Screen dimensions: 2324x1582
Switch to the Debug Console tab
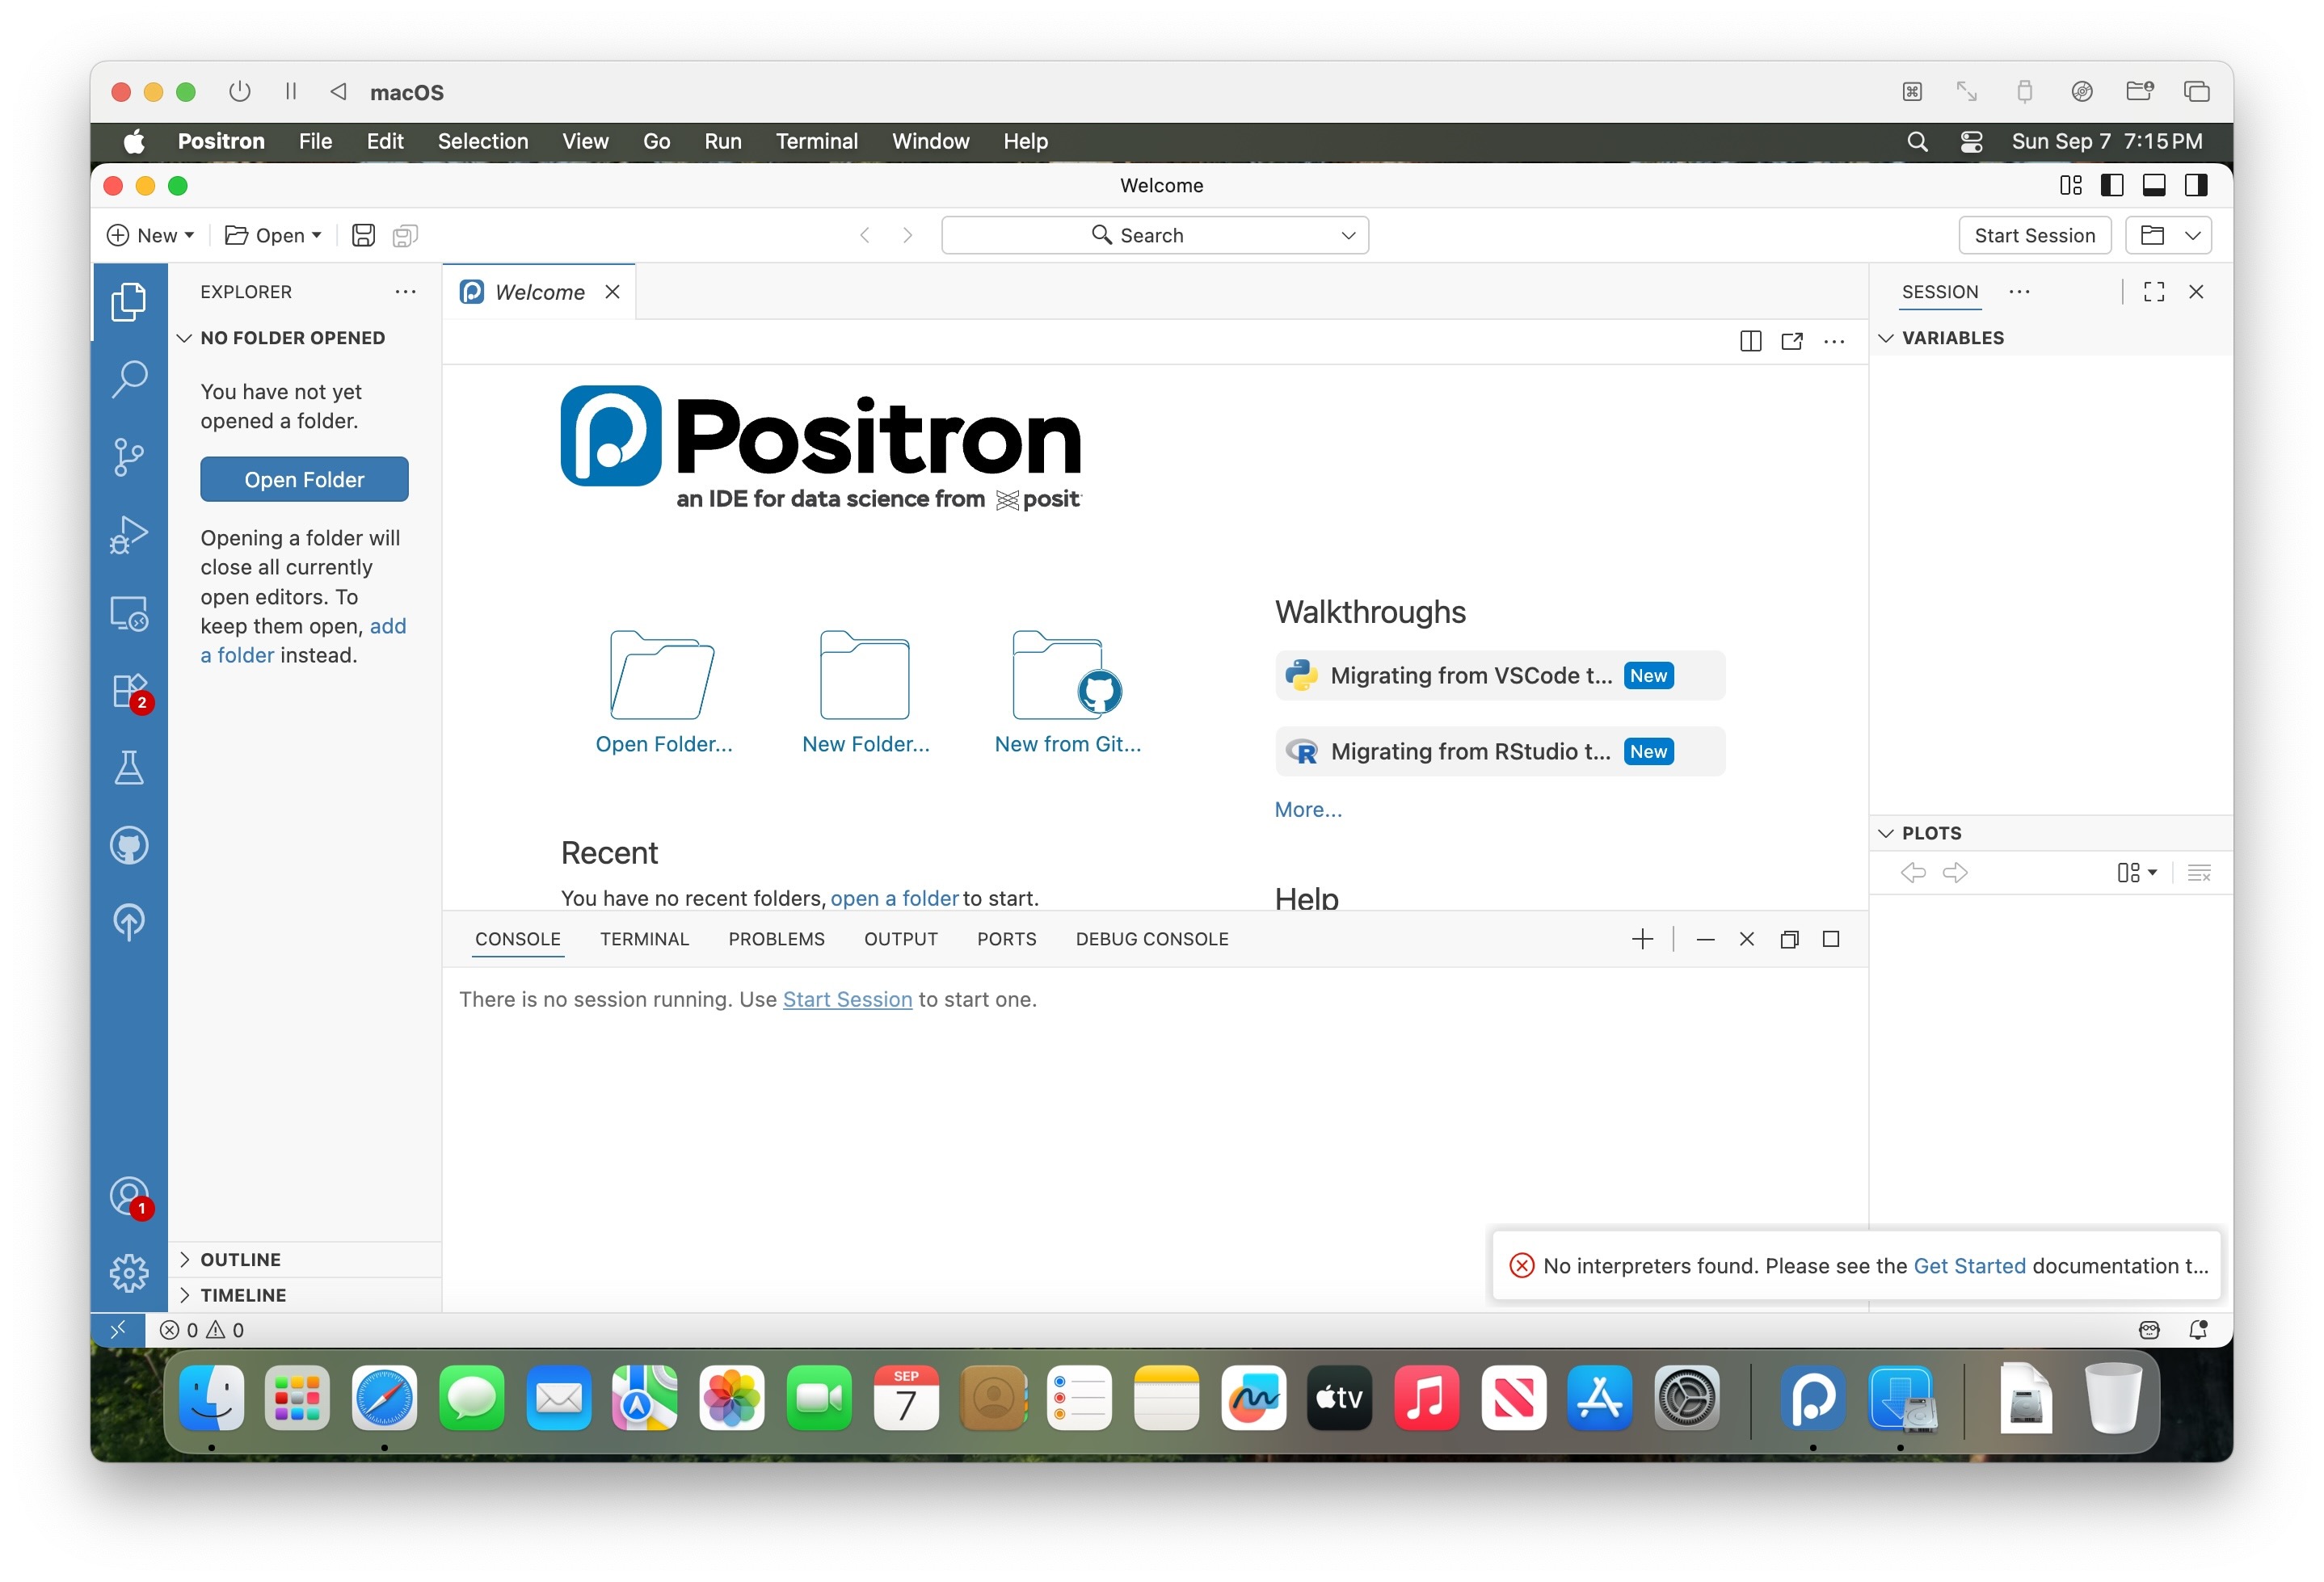pos(1152,939)
